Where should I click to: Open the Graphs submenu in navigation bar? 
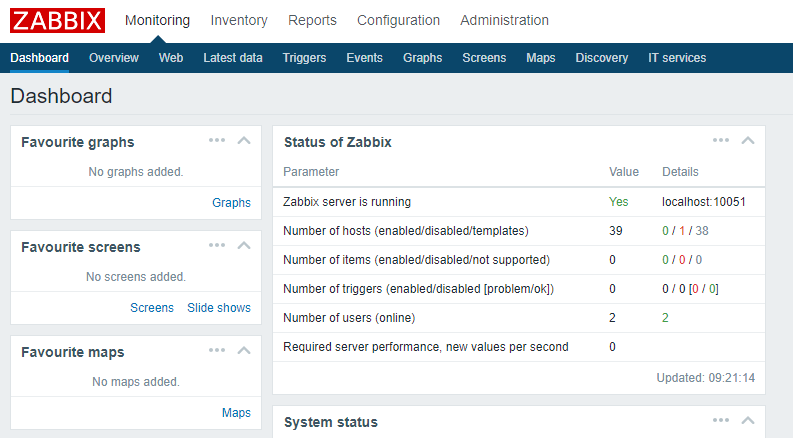(422, 58)
